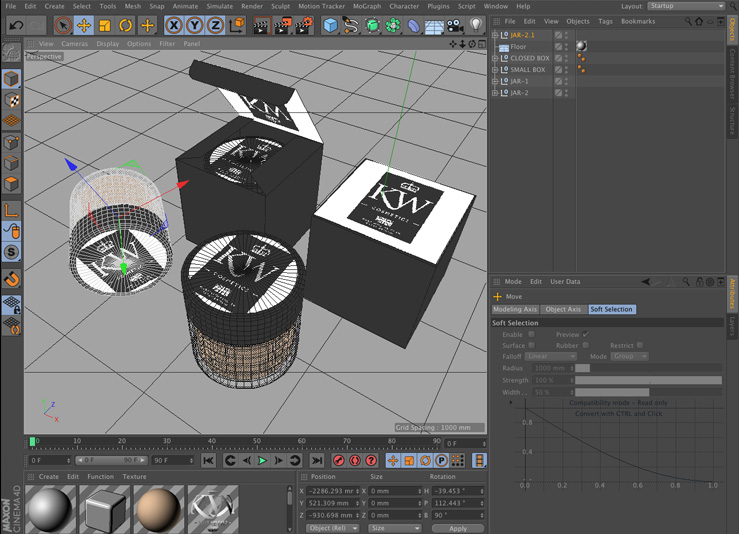Open the Object (Rel) dropdown
This screenshot has width=739, height=534.
pos(333,528)
